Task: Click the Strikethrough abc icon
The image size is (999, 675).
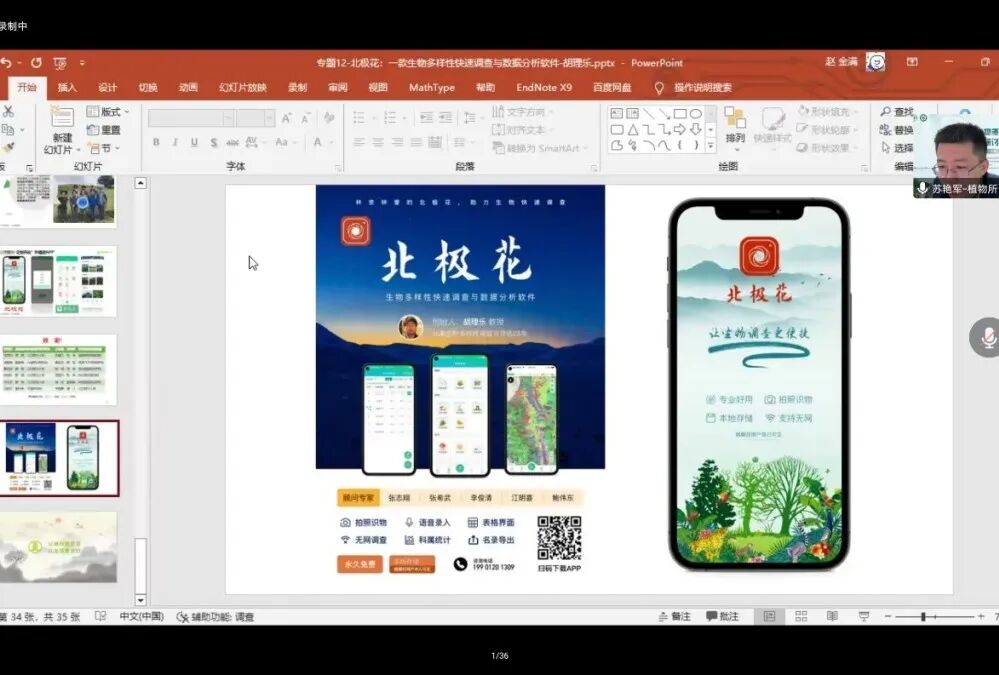Action: [x=233, y=142]
